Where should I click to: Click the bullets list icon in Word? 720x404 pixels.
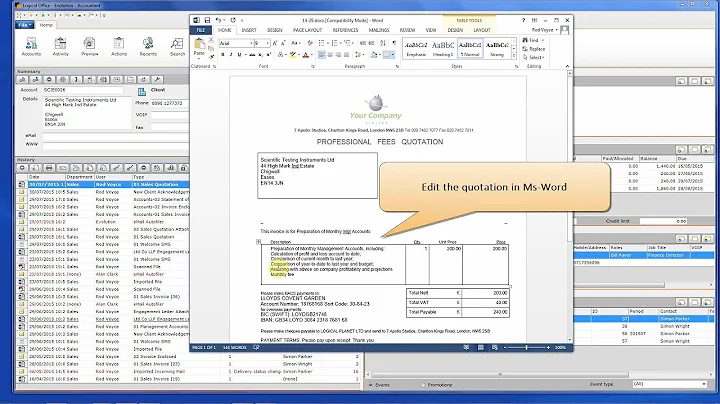point(322,43)
